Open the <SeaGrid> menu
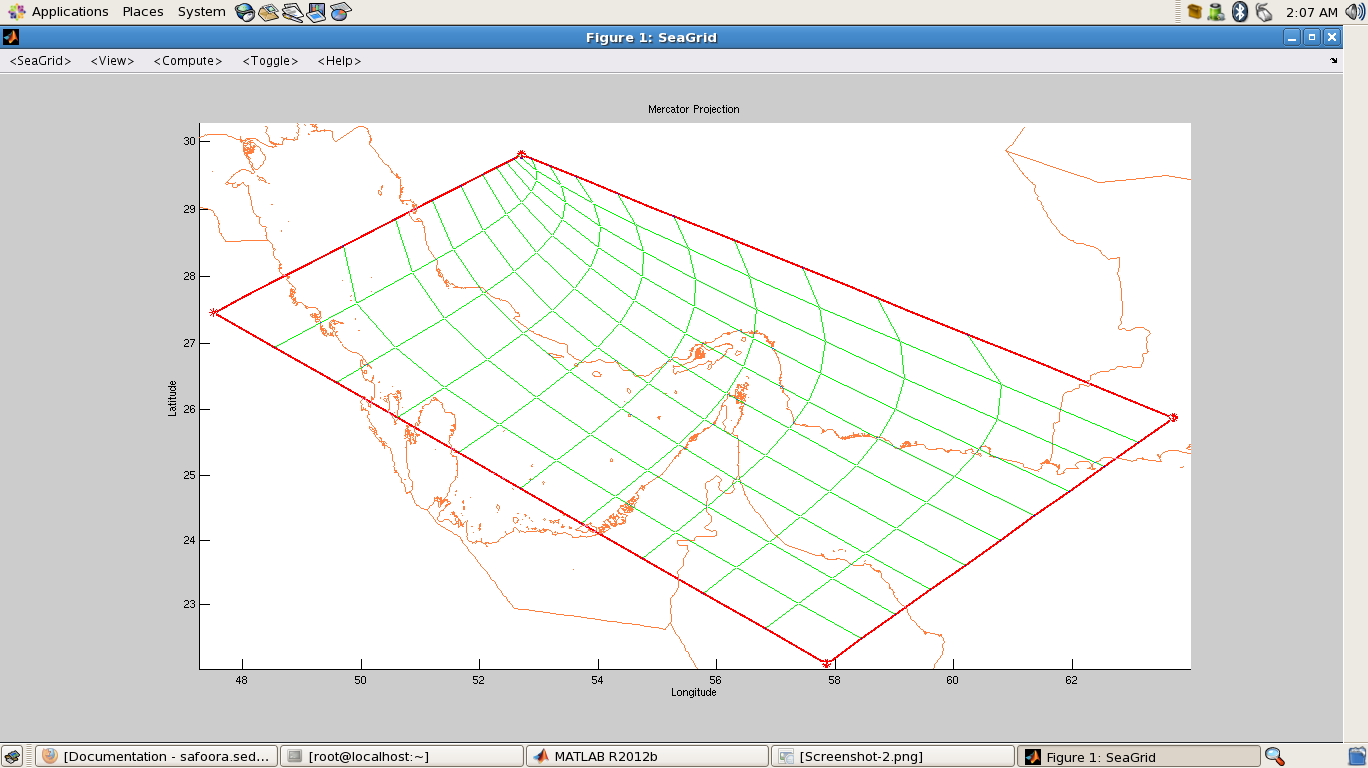 click(x=41, y=61)
